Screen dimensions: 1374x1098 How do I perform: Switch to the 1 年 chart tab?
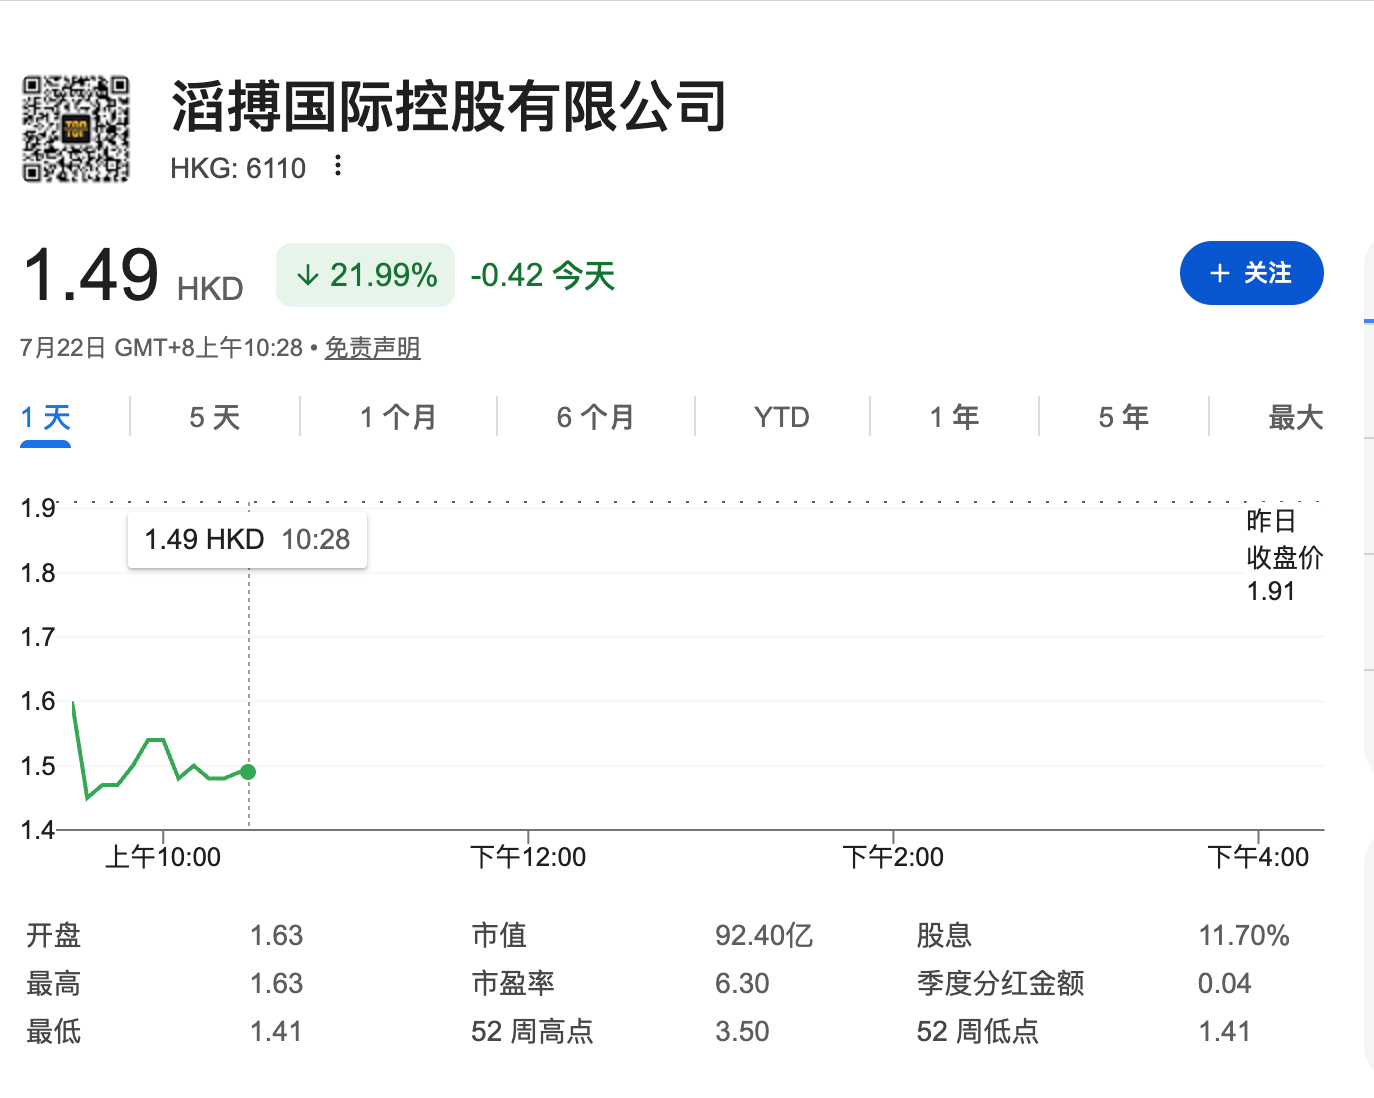pyautogui.click(x=954, y=417)
